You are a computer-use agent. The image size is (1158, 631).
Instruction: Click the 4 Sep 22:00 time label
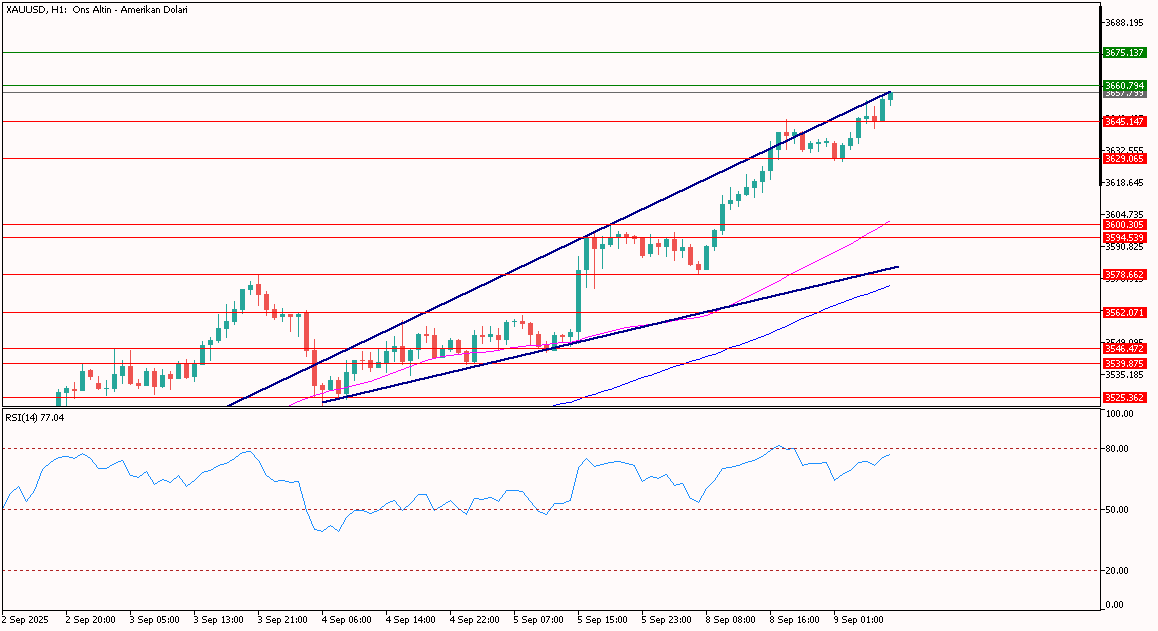coord(475,620)
